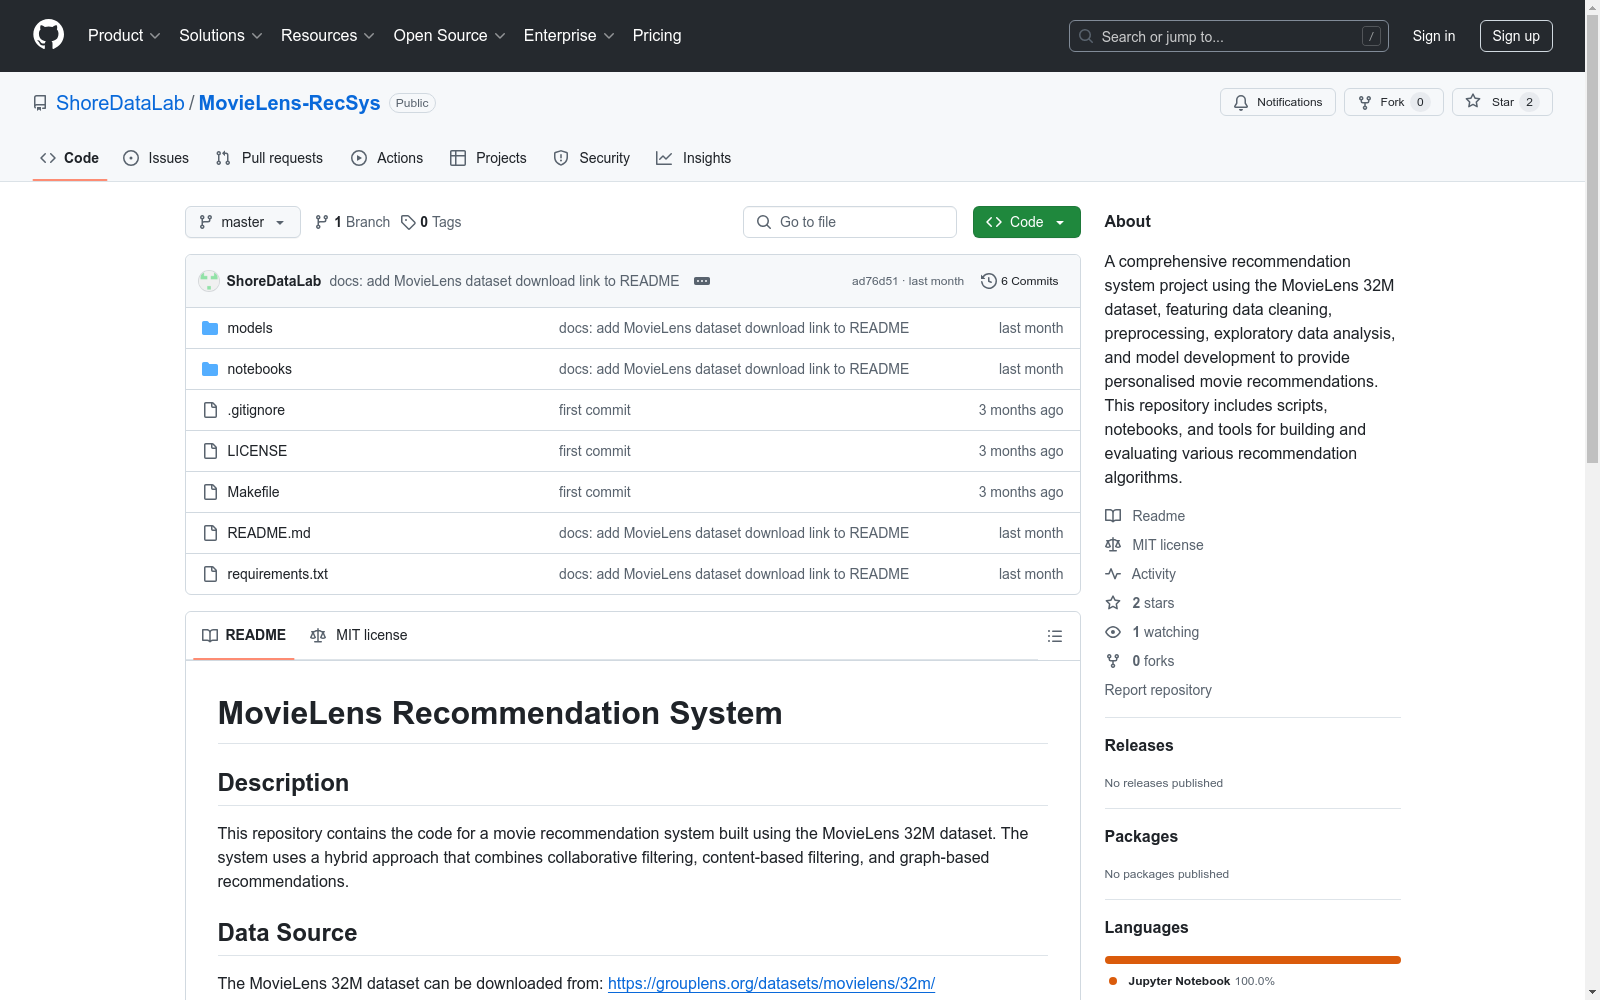Open the README outline list icon
Viewport: 1600px width, 1000px height.
[x=1054, y=636]
